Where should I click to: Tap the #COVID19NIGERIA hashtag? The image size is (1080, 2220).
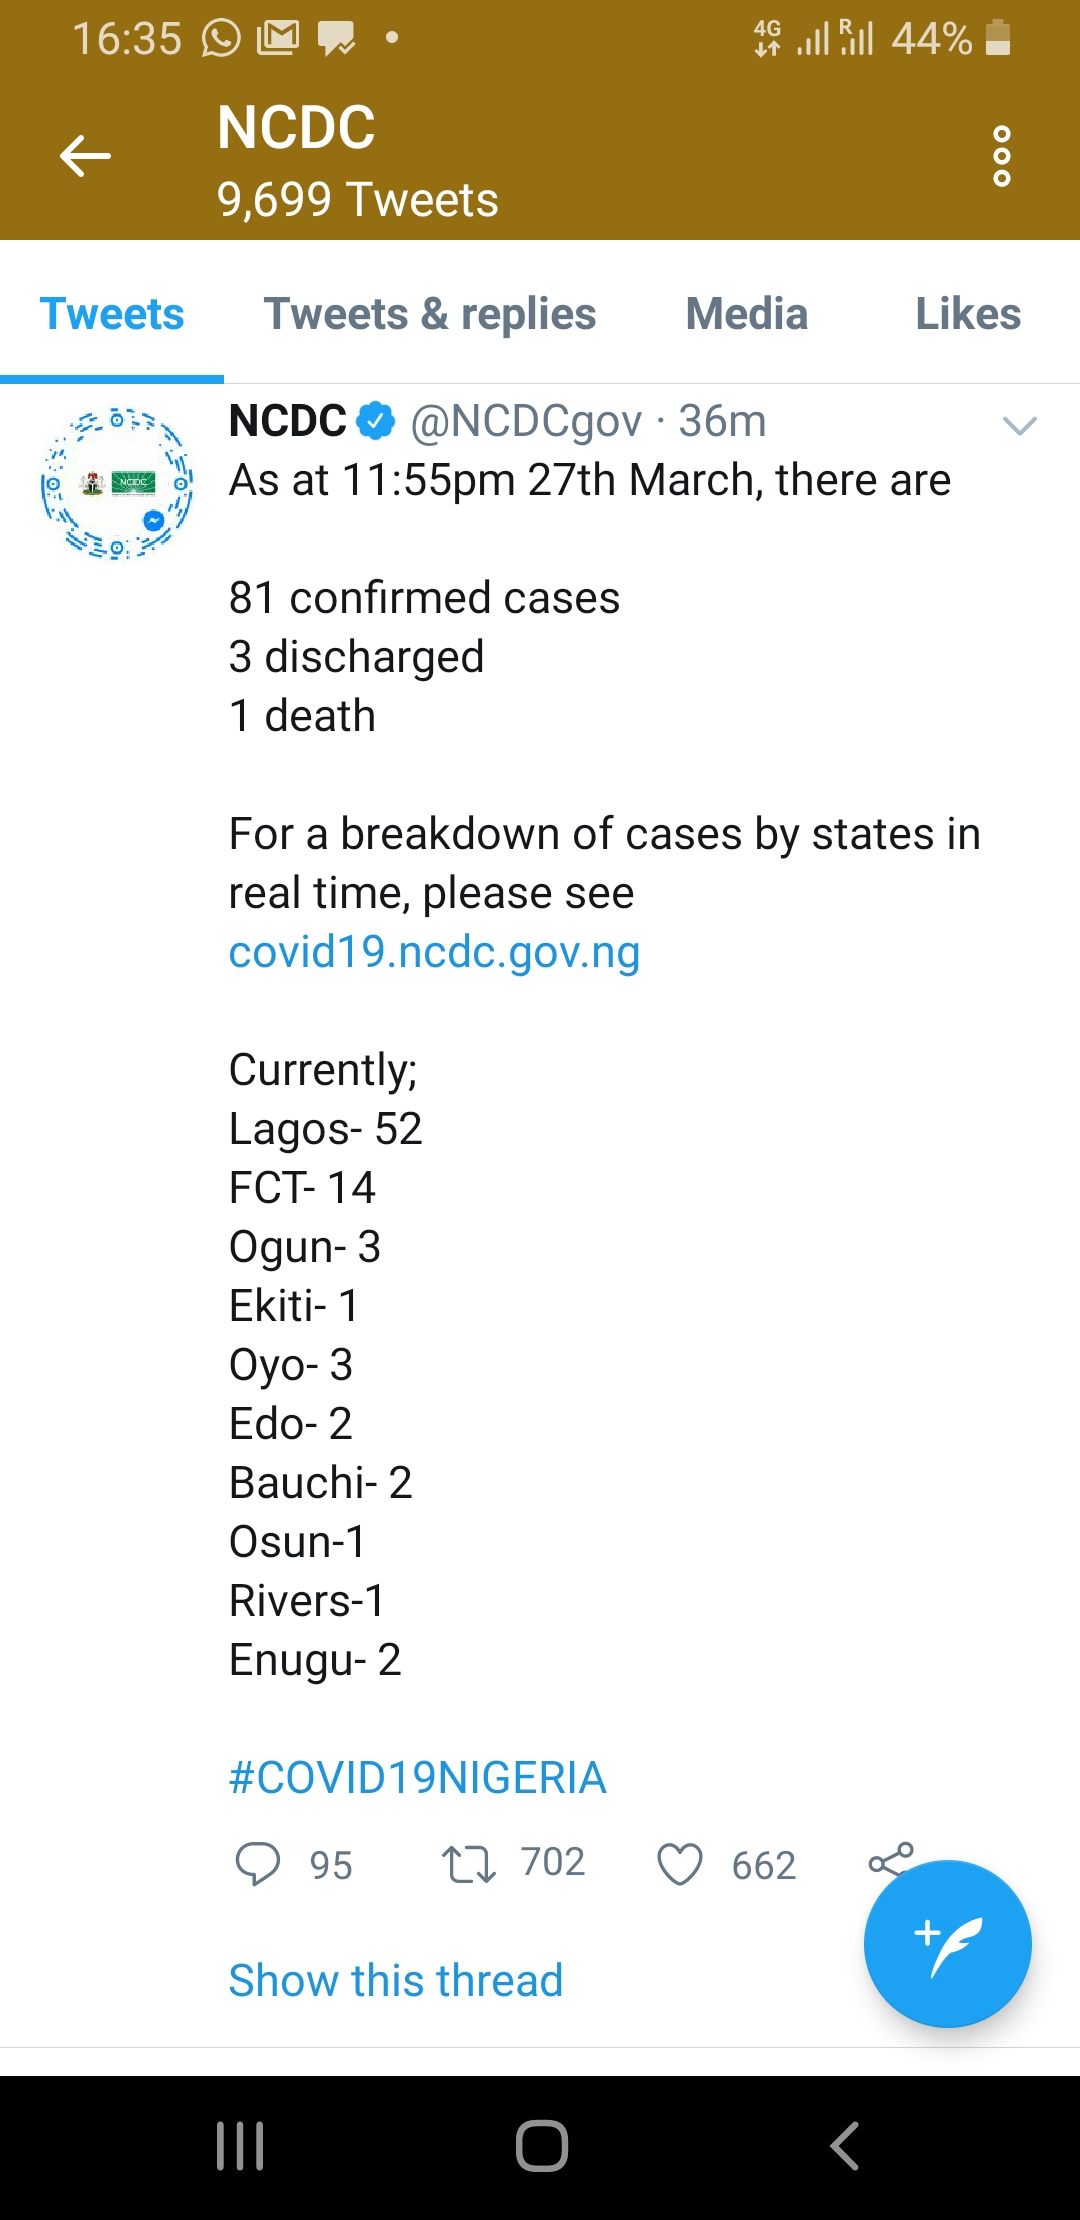click(x=418, y=1778)
